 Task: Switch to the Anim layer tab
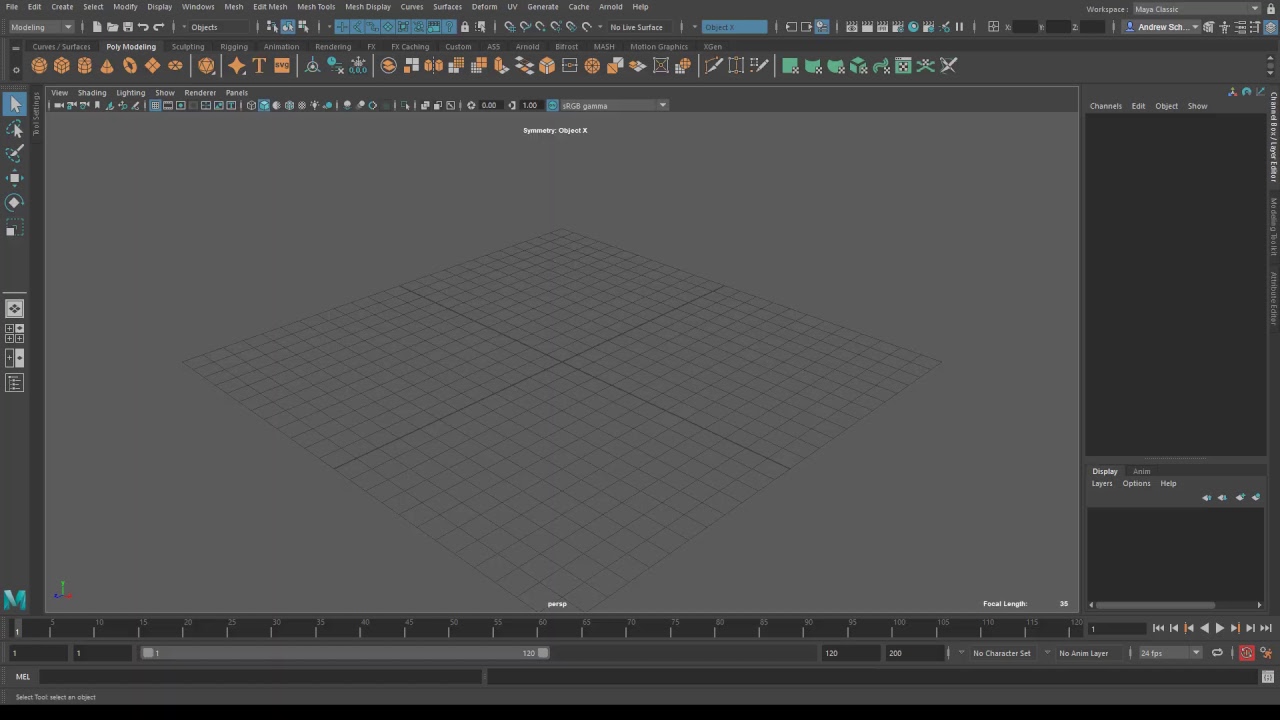pyautogui.click(x=1141, y=471)
